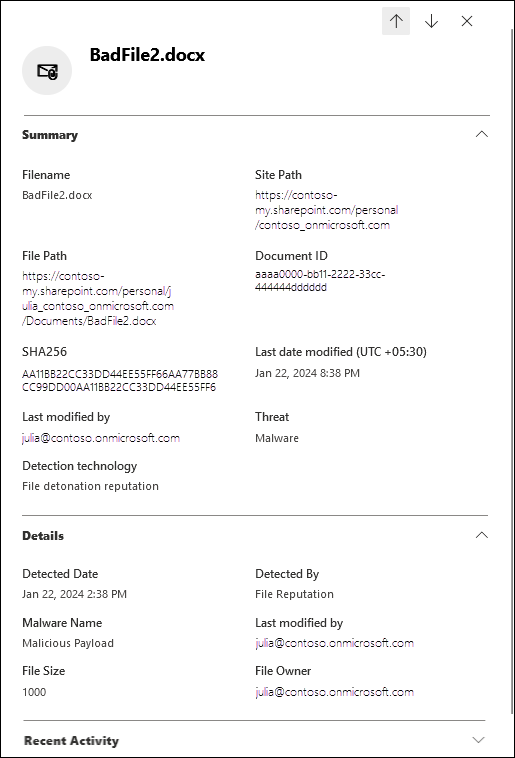Viewport: 515px width, 758px height.
Task: Close the BadFile2.docx details flyout
Action: point(467,21)
